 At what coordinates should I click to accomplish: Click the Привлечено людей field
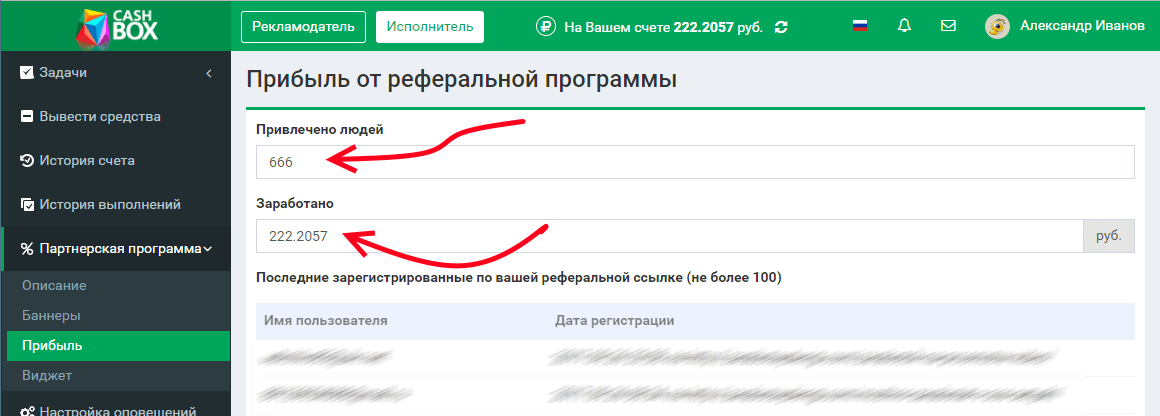694,162
